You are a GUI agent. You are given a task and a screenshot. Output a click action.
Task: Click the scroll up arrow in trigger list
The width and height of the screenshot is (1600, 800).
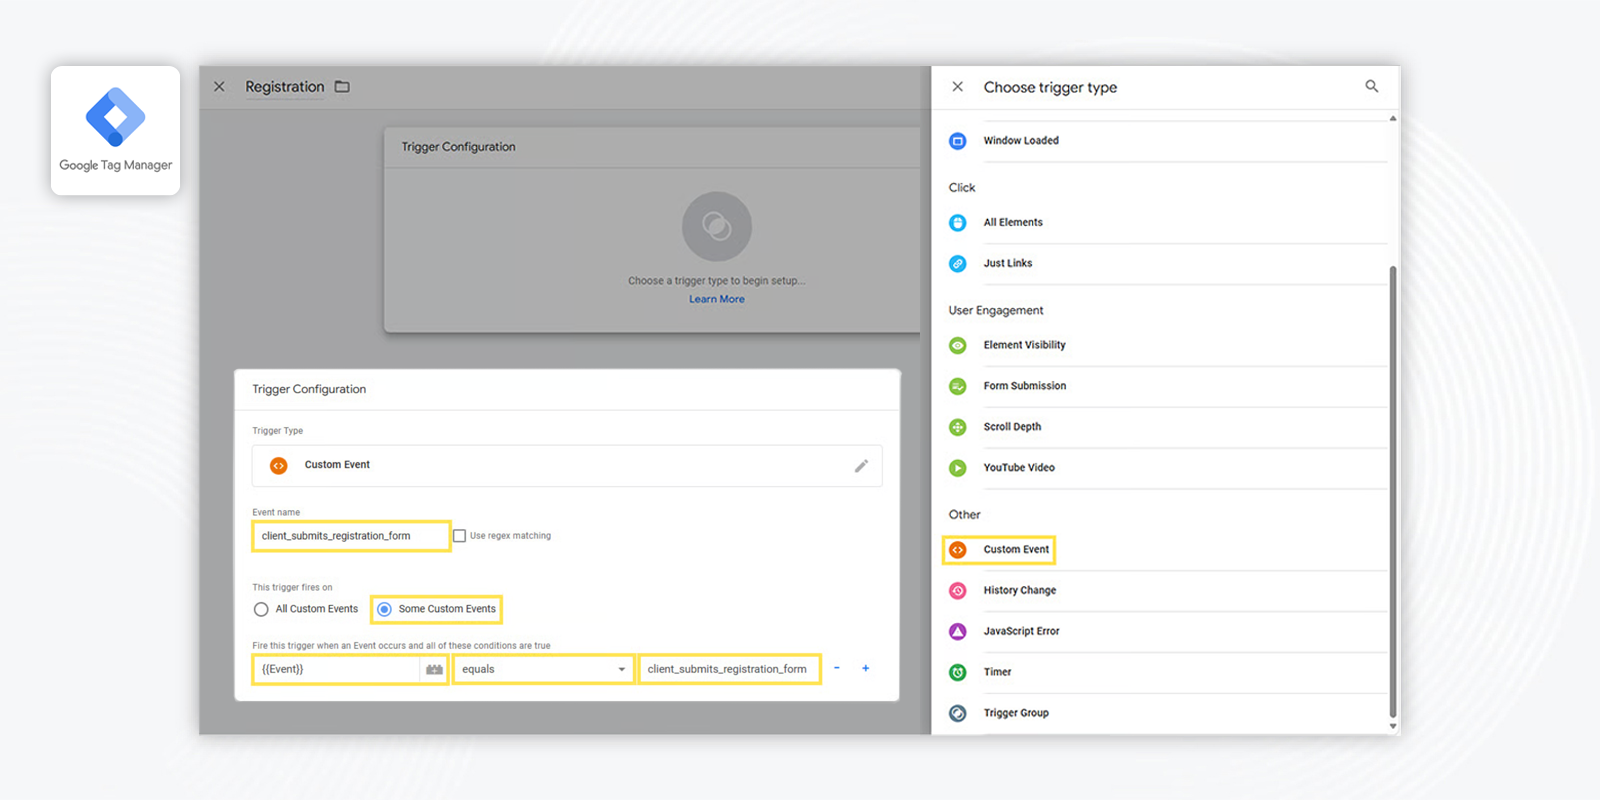click(x=1393, y=118)
